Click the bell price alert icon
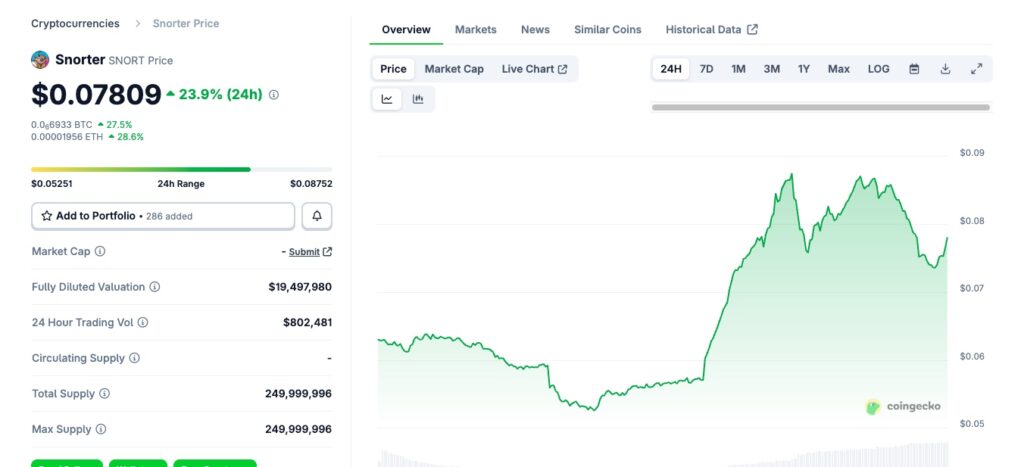1024x467 pixels. coord(317,216)
